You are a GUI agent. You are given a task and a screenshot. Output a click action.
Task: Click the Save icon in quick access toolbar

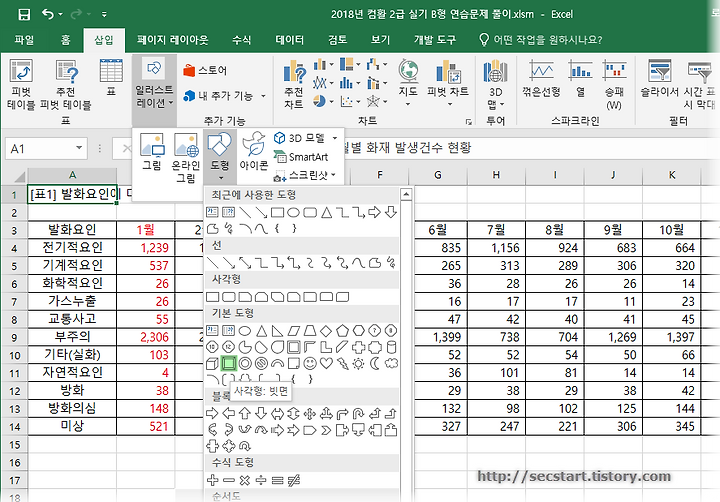(24, 14)
